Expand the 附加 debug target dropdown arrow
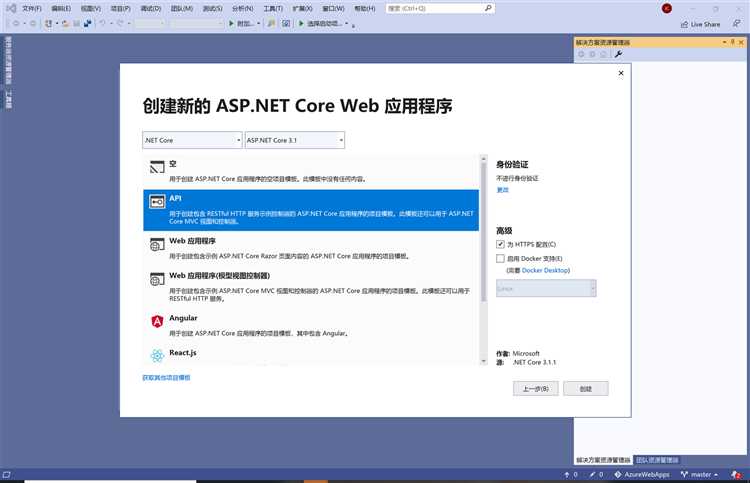This screenshot has width=750, height=483. [259, 23]
